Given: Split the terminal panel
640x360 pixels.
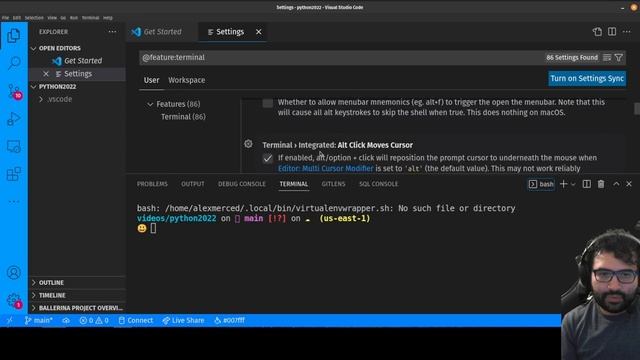Looking at the screenshot, I should (587, 184).
